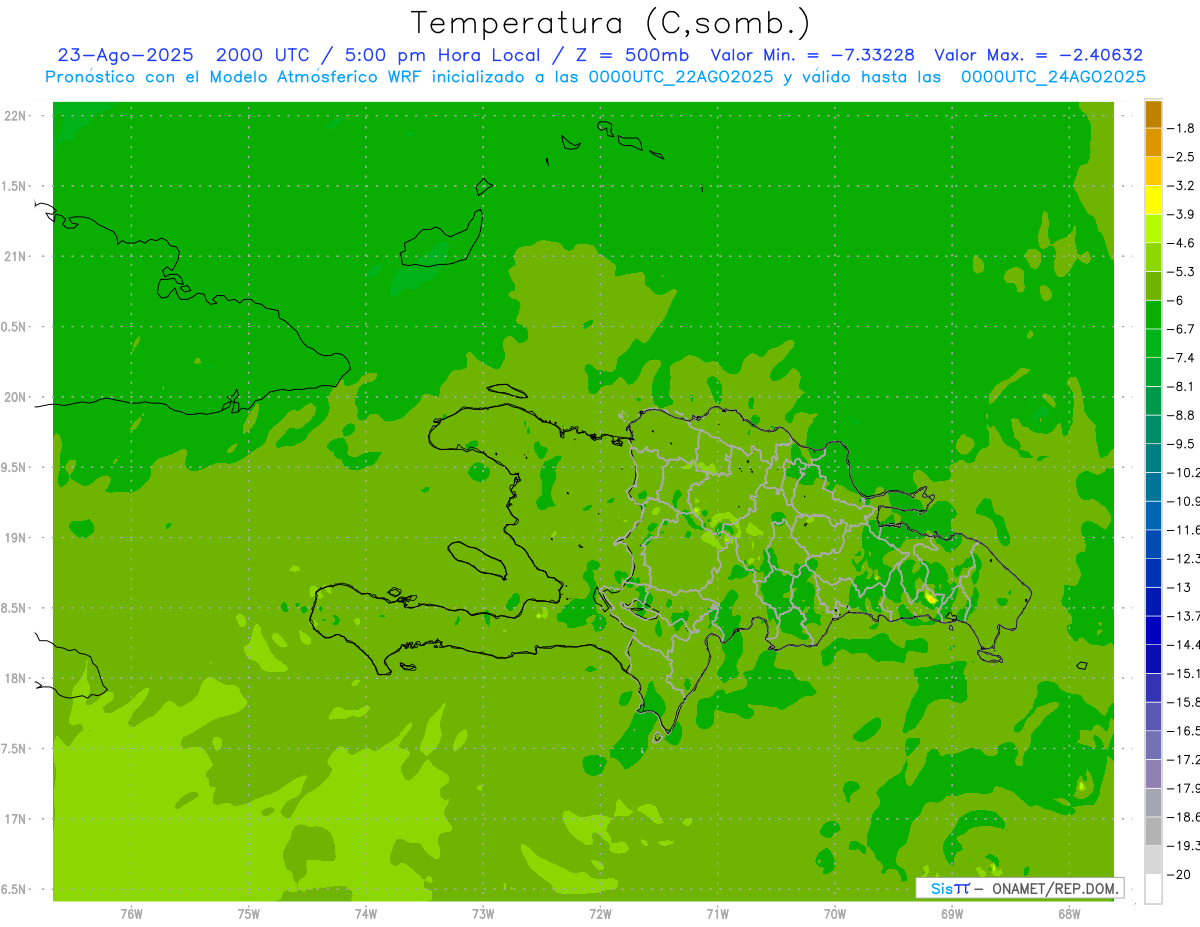This screenshot has height=927, width=1200.
Task: Click the -15.1 colorbar value label
Action: pyautogui.click(x=1184, y=673)
